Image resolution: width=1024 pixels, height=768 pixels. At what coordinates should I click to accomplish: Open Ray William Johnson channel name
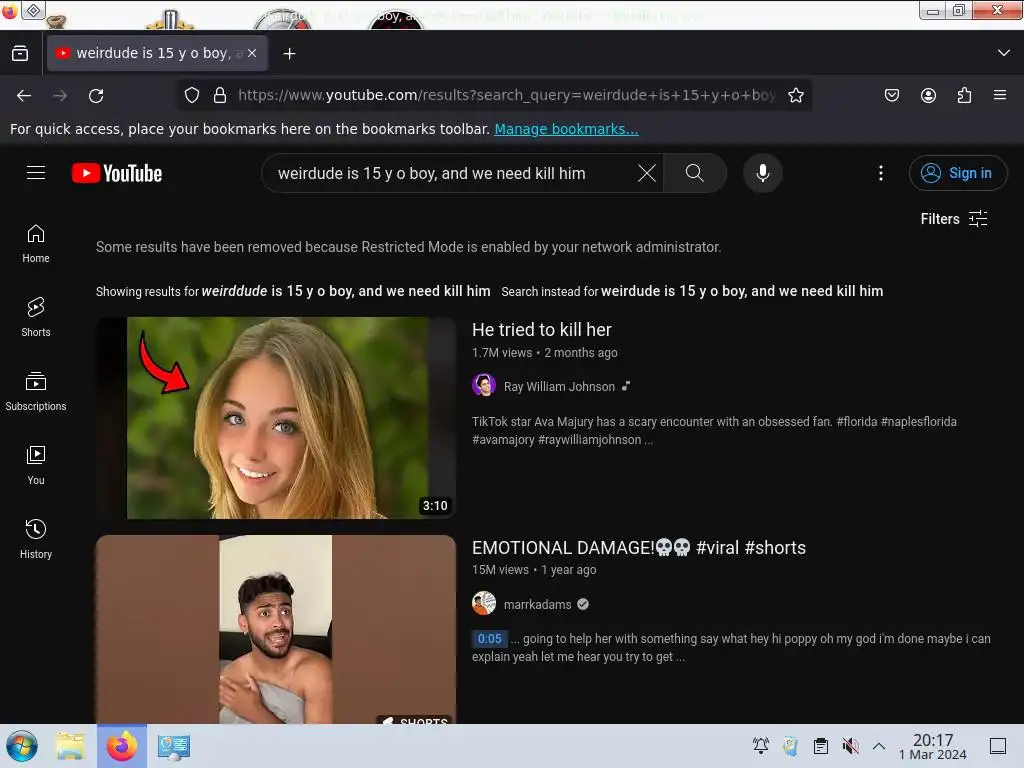(559, 387)
